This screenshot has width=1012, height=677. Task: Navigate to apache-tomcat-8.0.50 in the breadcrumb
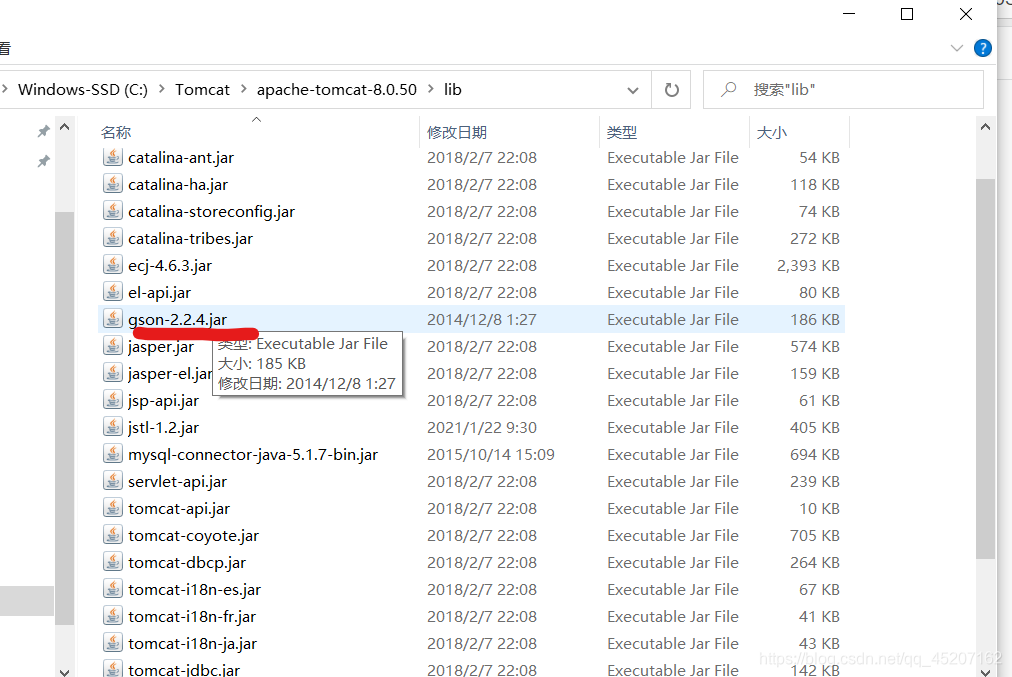coord(336,89)
